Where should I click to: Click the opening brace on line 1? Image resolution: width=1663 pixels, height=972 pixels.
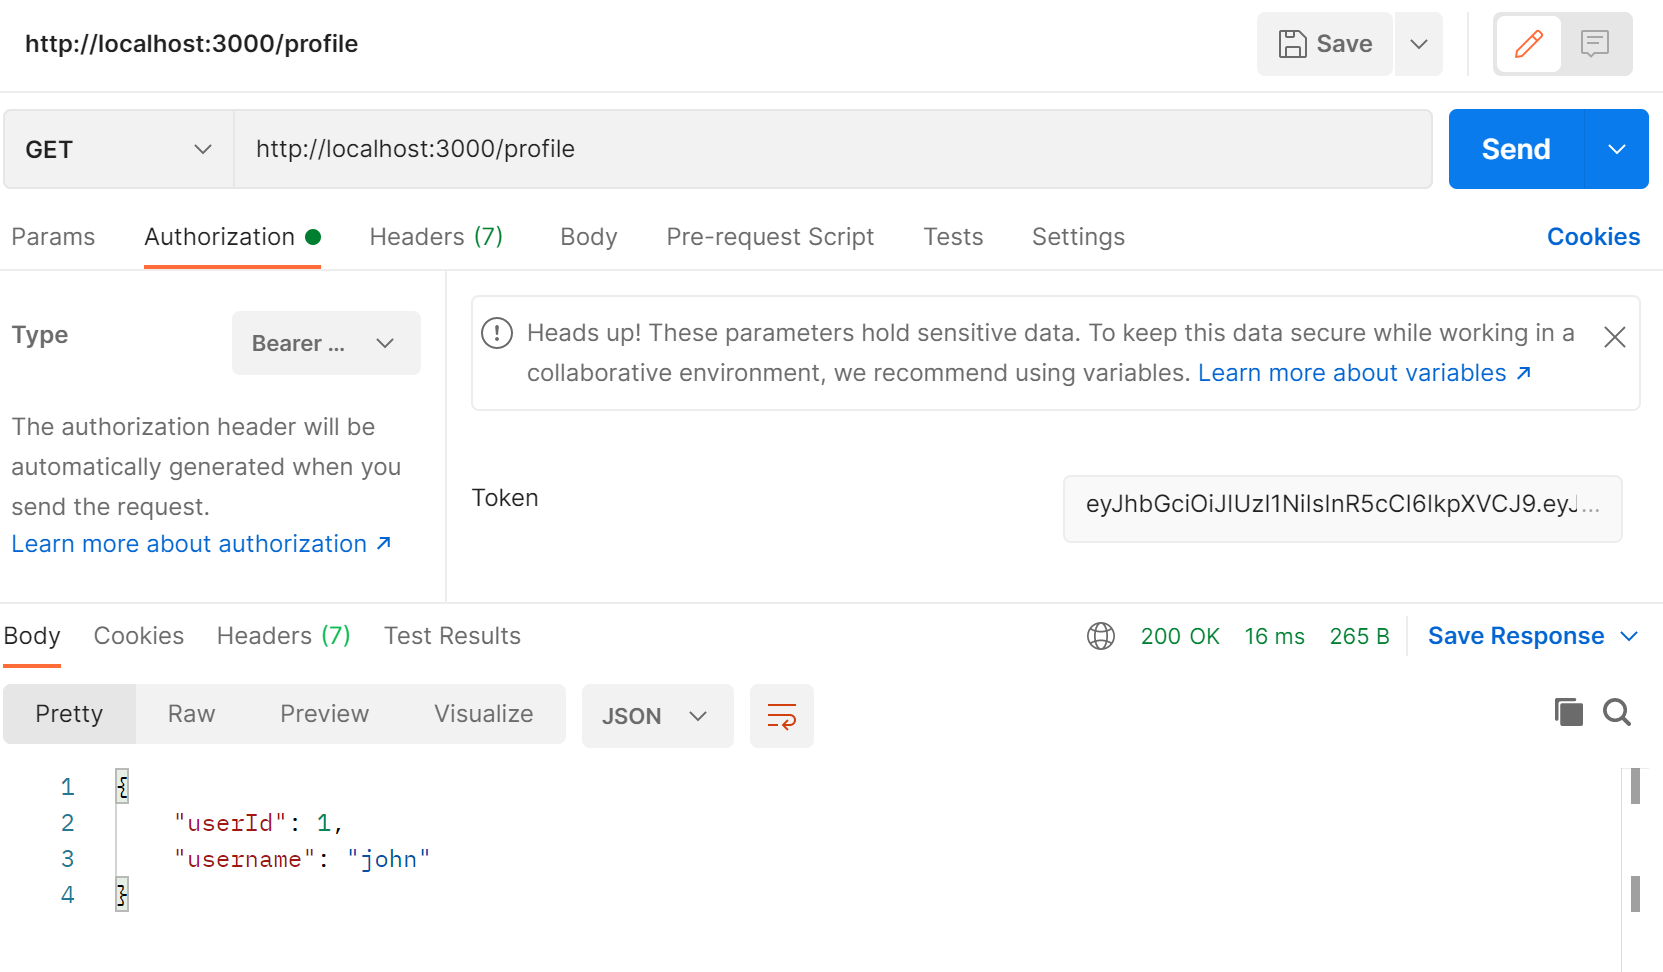[122, 787]
